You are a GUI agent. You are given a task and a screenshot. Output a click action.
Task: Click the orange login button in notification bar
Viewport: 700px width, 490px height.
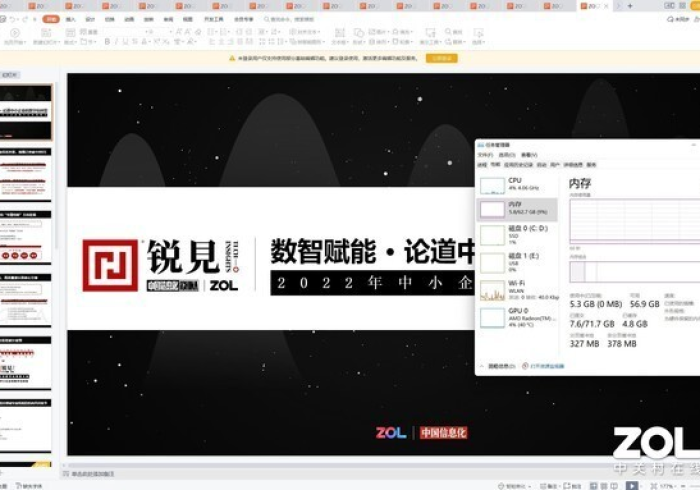(x=442, y=58)
